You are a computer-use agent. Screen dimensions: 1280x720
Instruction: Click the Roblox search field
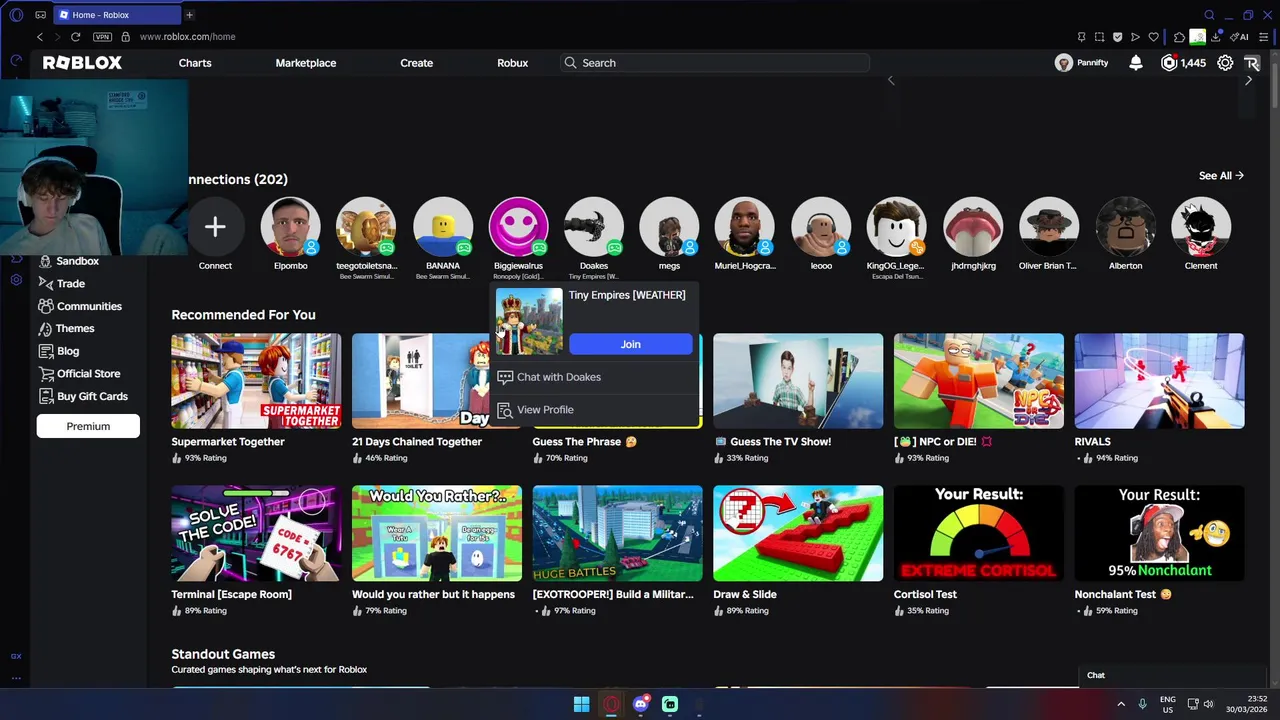[715, 63]
